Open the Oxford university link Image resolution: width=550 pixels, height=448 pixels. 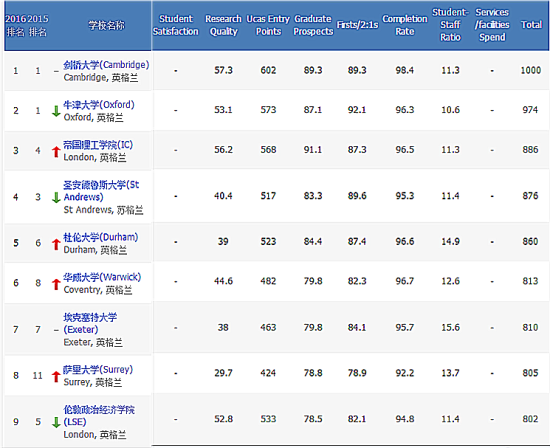99,105
